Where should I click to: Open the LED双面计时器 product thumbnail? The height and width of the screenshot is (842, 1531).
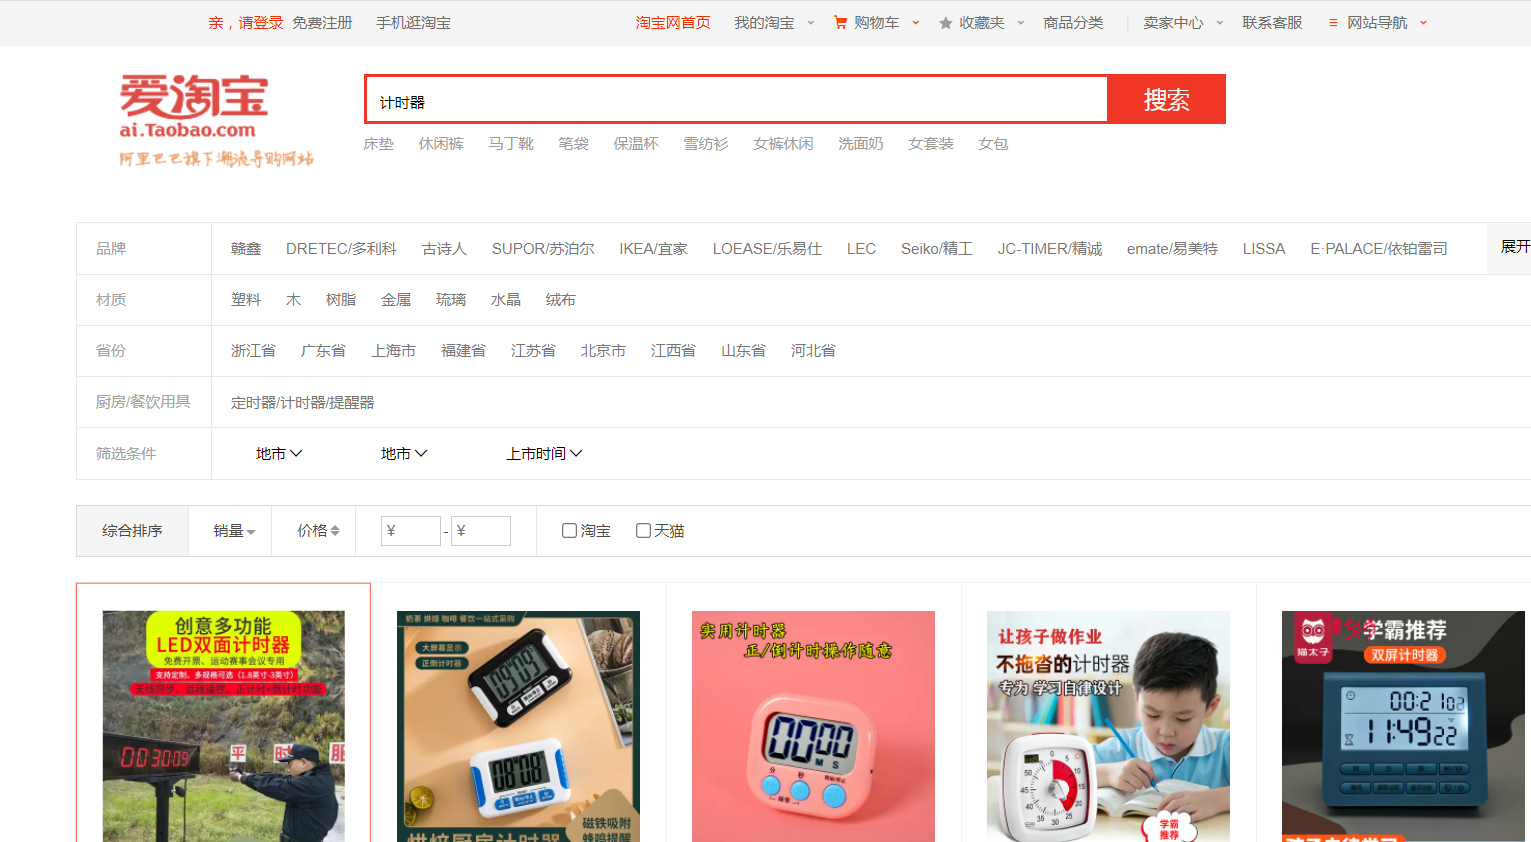[224, 726]
